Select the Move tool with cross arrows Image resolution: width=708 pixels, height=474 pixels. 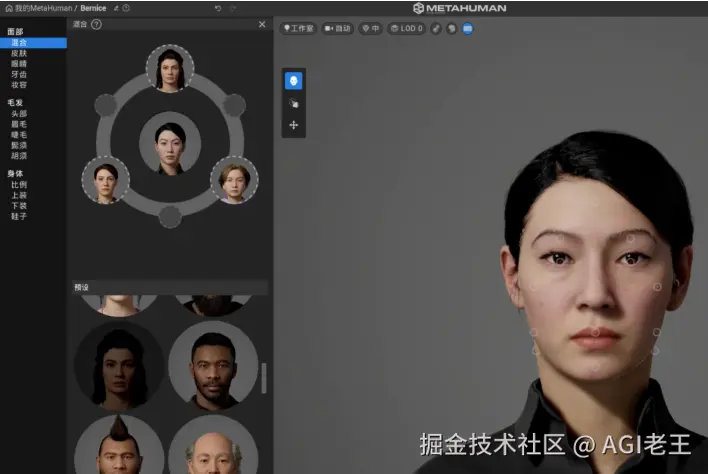coord(293,125)
